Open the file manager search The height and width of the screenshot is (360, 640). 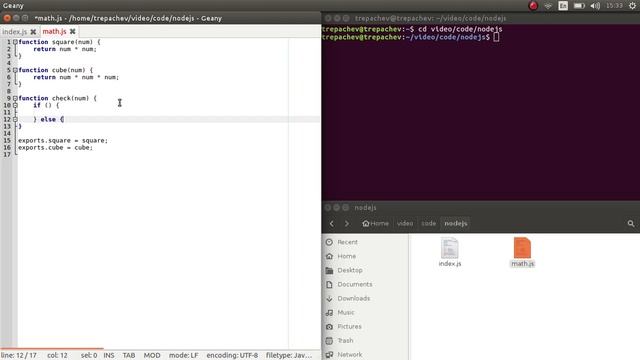pos(631,223)
